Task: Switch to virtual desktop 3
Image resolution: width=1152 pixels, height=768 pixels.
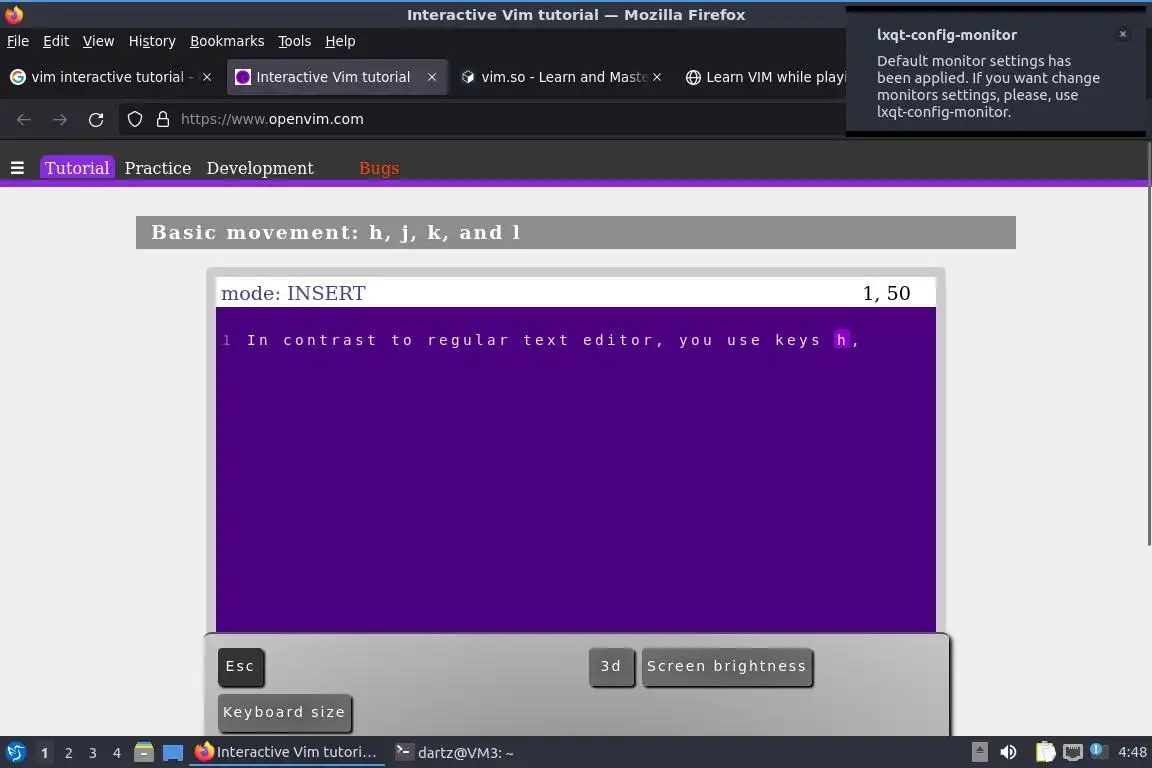Action: (x=93, y=753)
